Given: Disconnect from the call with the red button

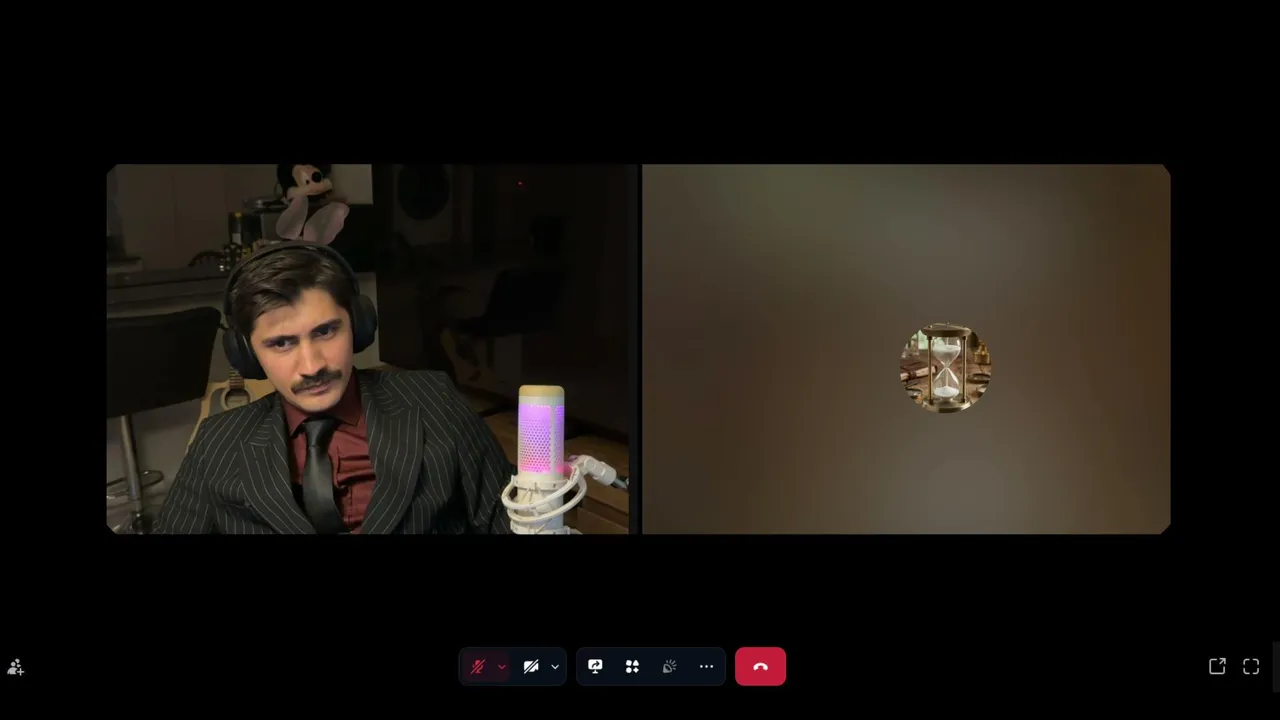Looking at the screenshot, I should click(760, 667).
